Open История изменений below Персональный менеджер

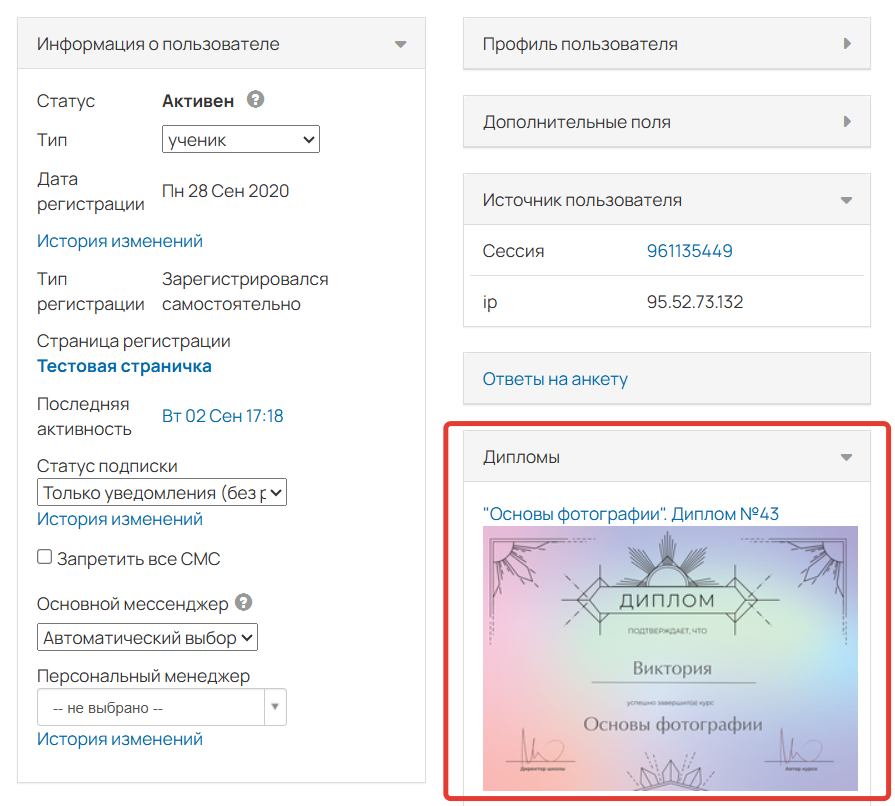[120, 739]
